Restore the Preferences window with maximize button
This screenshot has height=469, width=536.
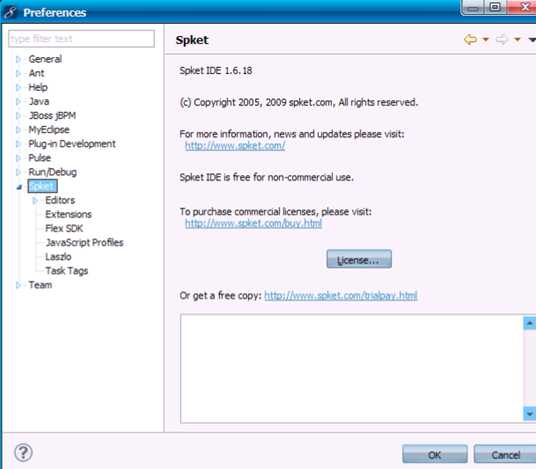tap(495, 7)
